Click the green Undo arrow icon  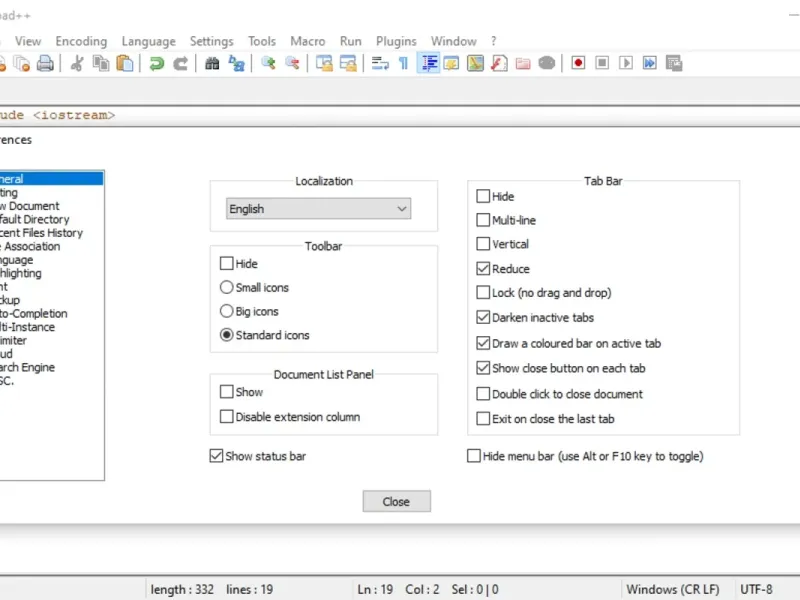tap(157, 63)
